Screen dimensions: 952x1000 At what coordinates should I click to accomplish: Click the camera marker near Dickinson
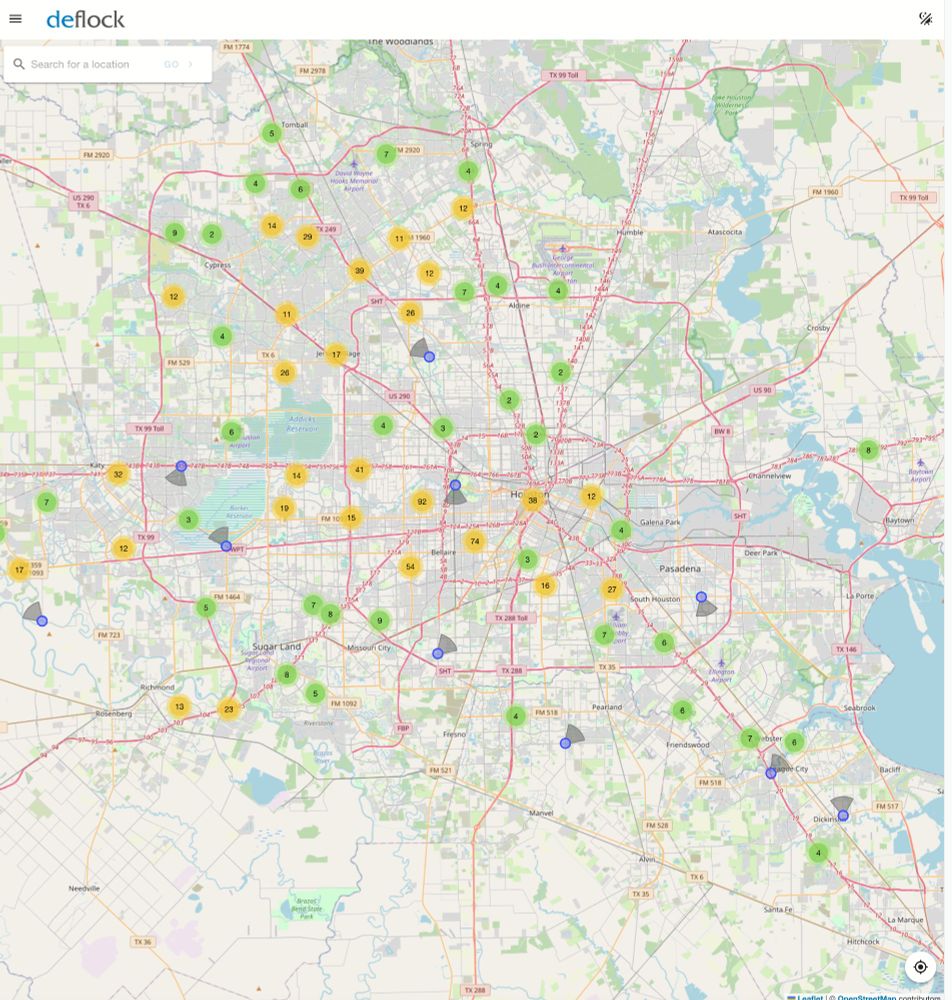click(x=843, y=815)
